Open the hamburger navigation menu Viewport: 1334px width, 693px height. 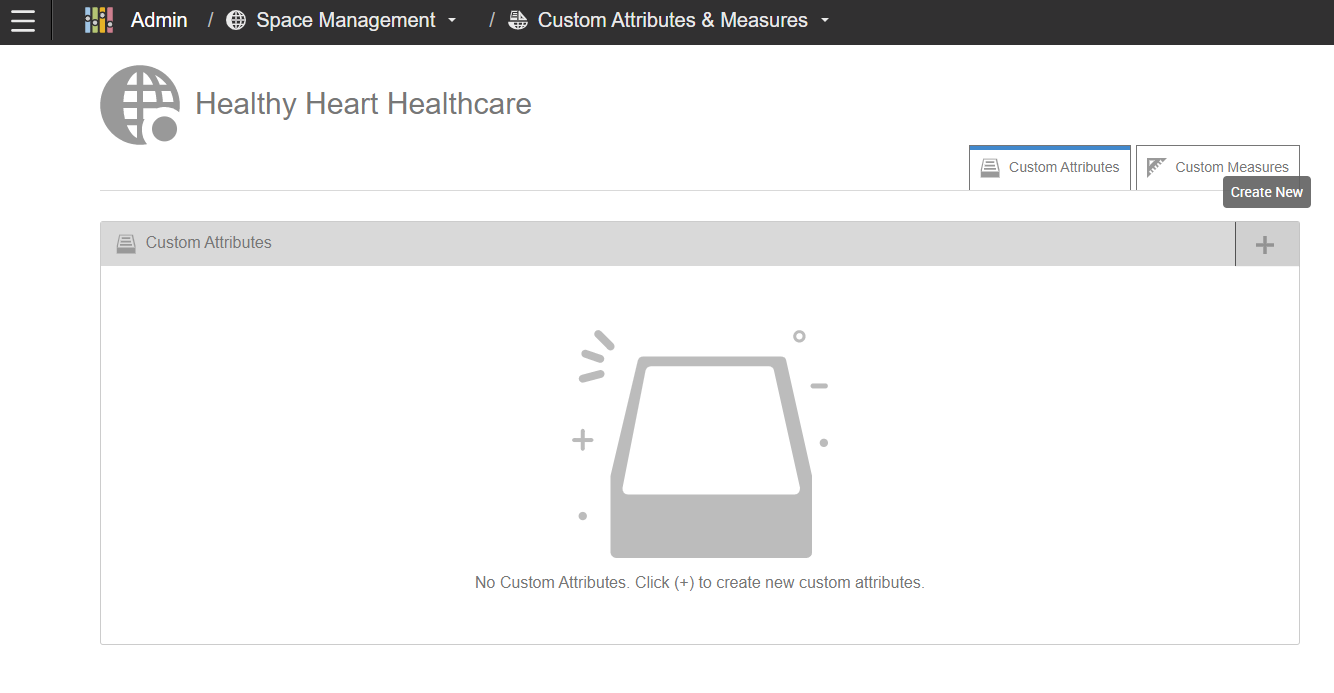click(x=22, y=21)
